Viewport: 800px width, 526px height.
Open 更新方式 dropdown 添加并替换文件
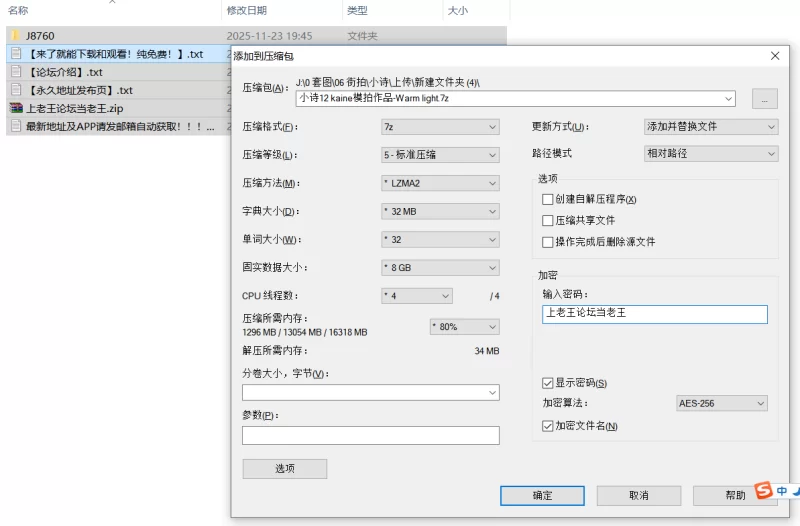[711, 127]
